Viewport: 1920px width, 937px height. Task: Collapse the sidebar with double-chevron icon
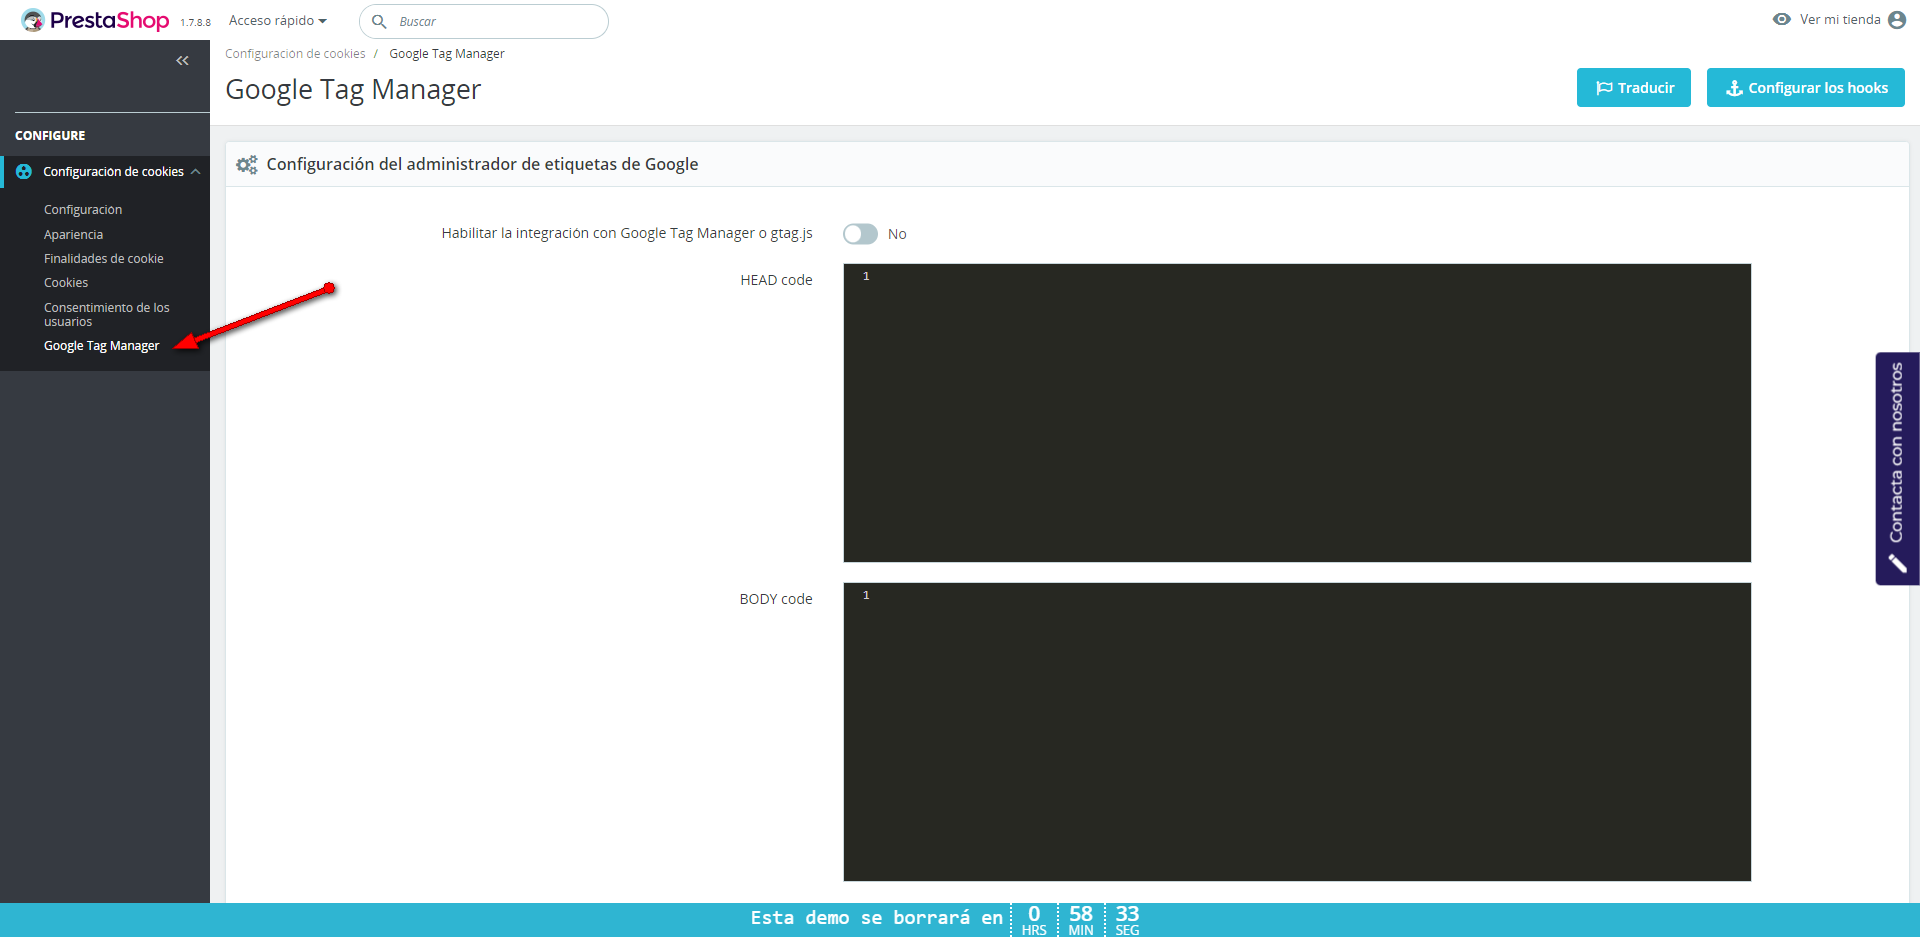click(x=182, y=61)
